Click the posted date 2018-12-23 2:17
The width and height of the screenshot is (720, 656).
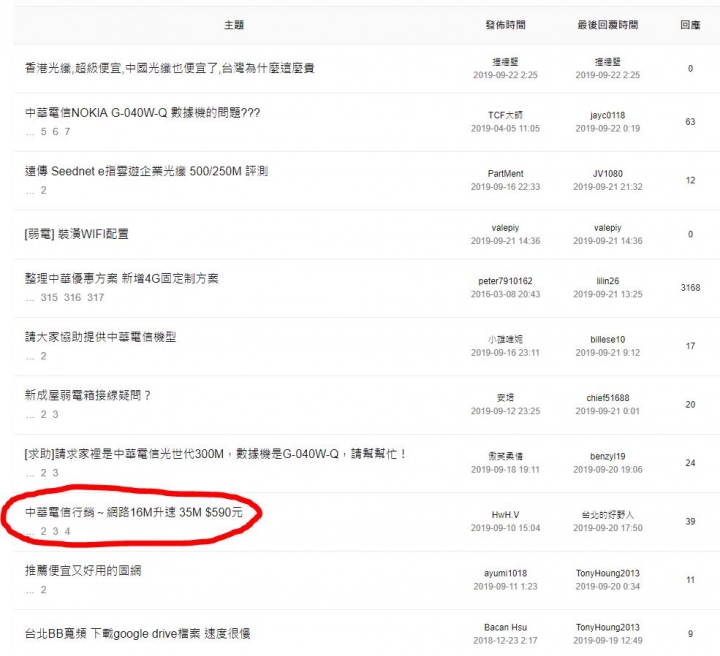505,640
